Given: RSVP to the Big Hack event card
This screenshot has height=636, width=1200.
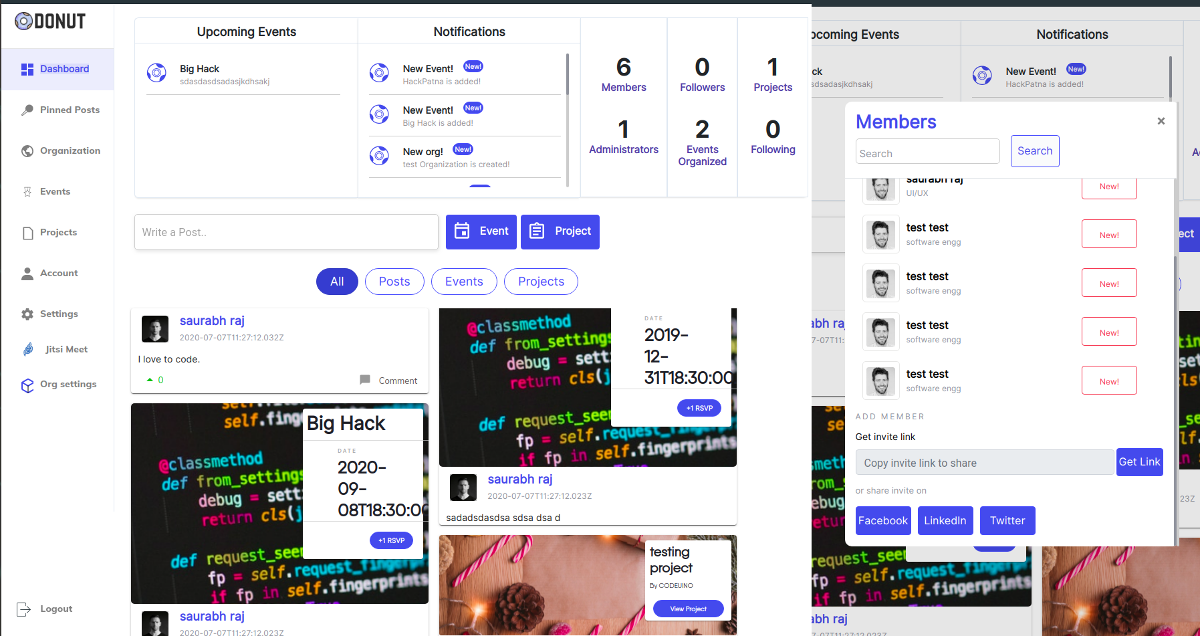Looking at the screenshot, I should coord(391,540).
